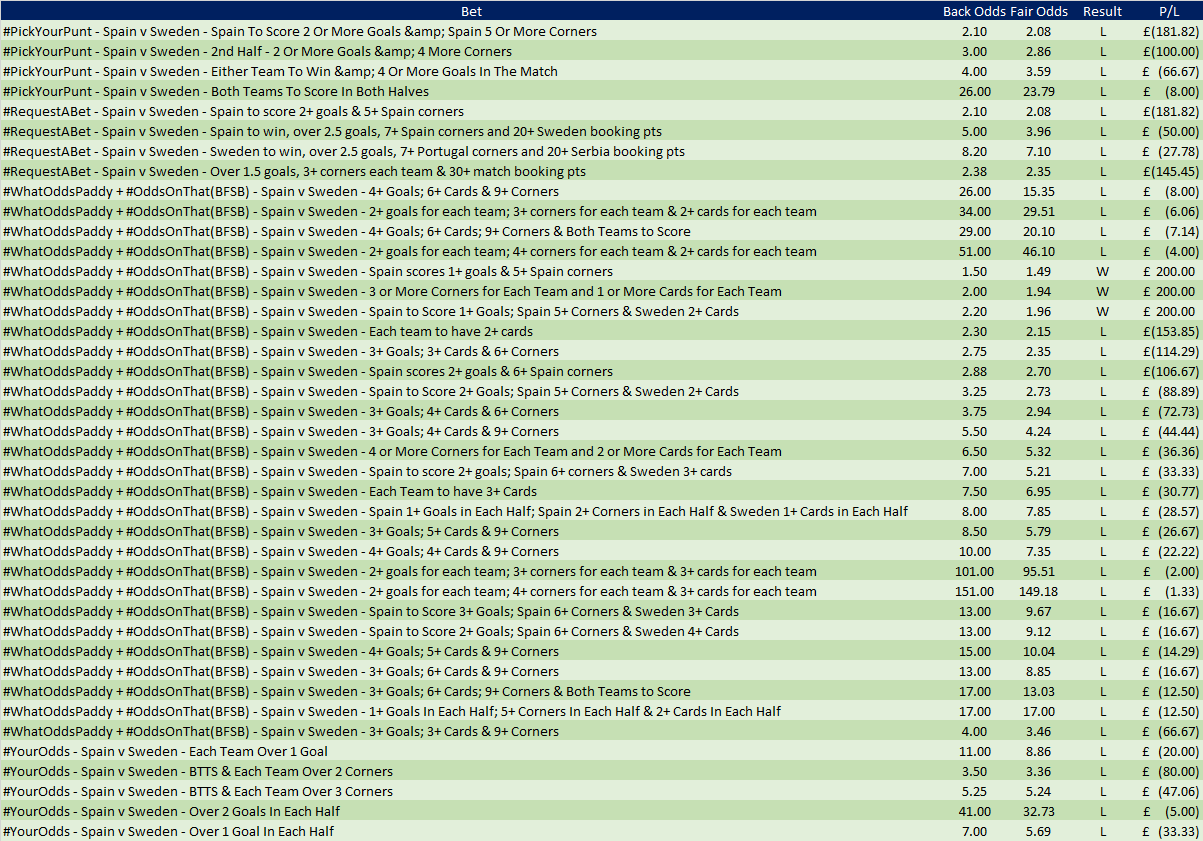This screenshot has width=1203, height=841.
Task: Click the 'Over 1 Goal In Each Half' bet
Action: [169, 831]
